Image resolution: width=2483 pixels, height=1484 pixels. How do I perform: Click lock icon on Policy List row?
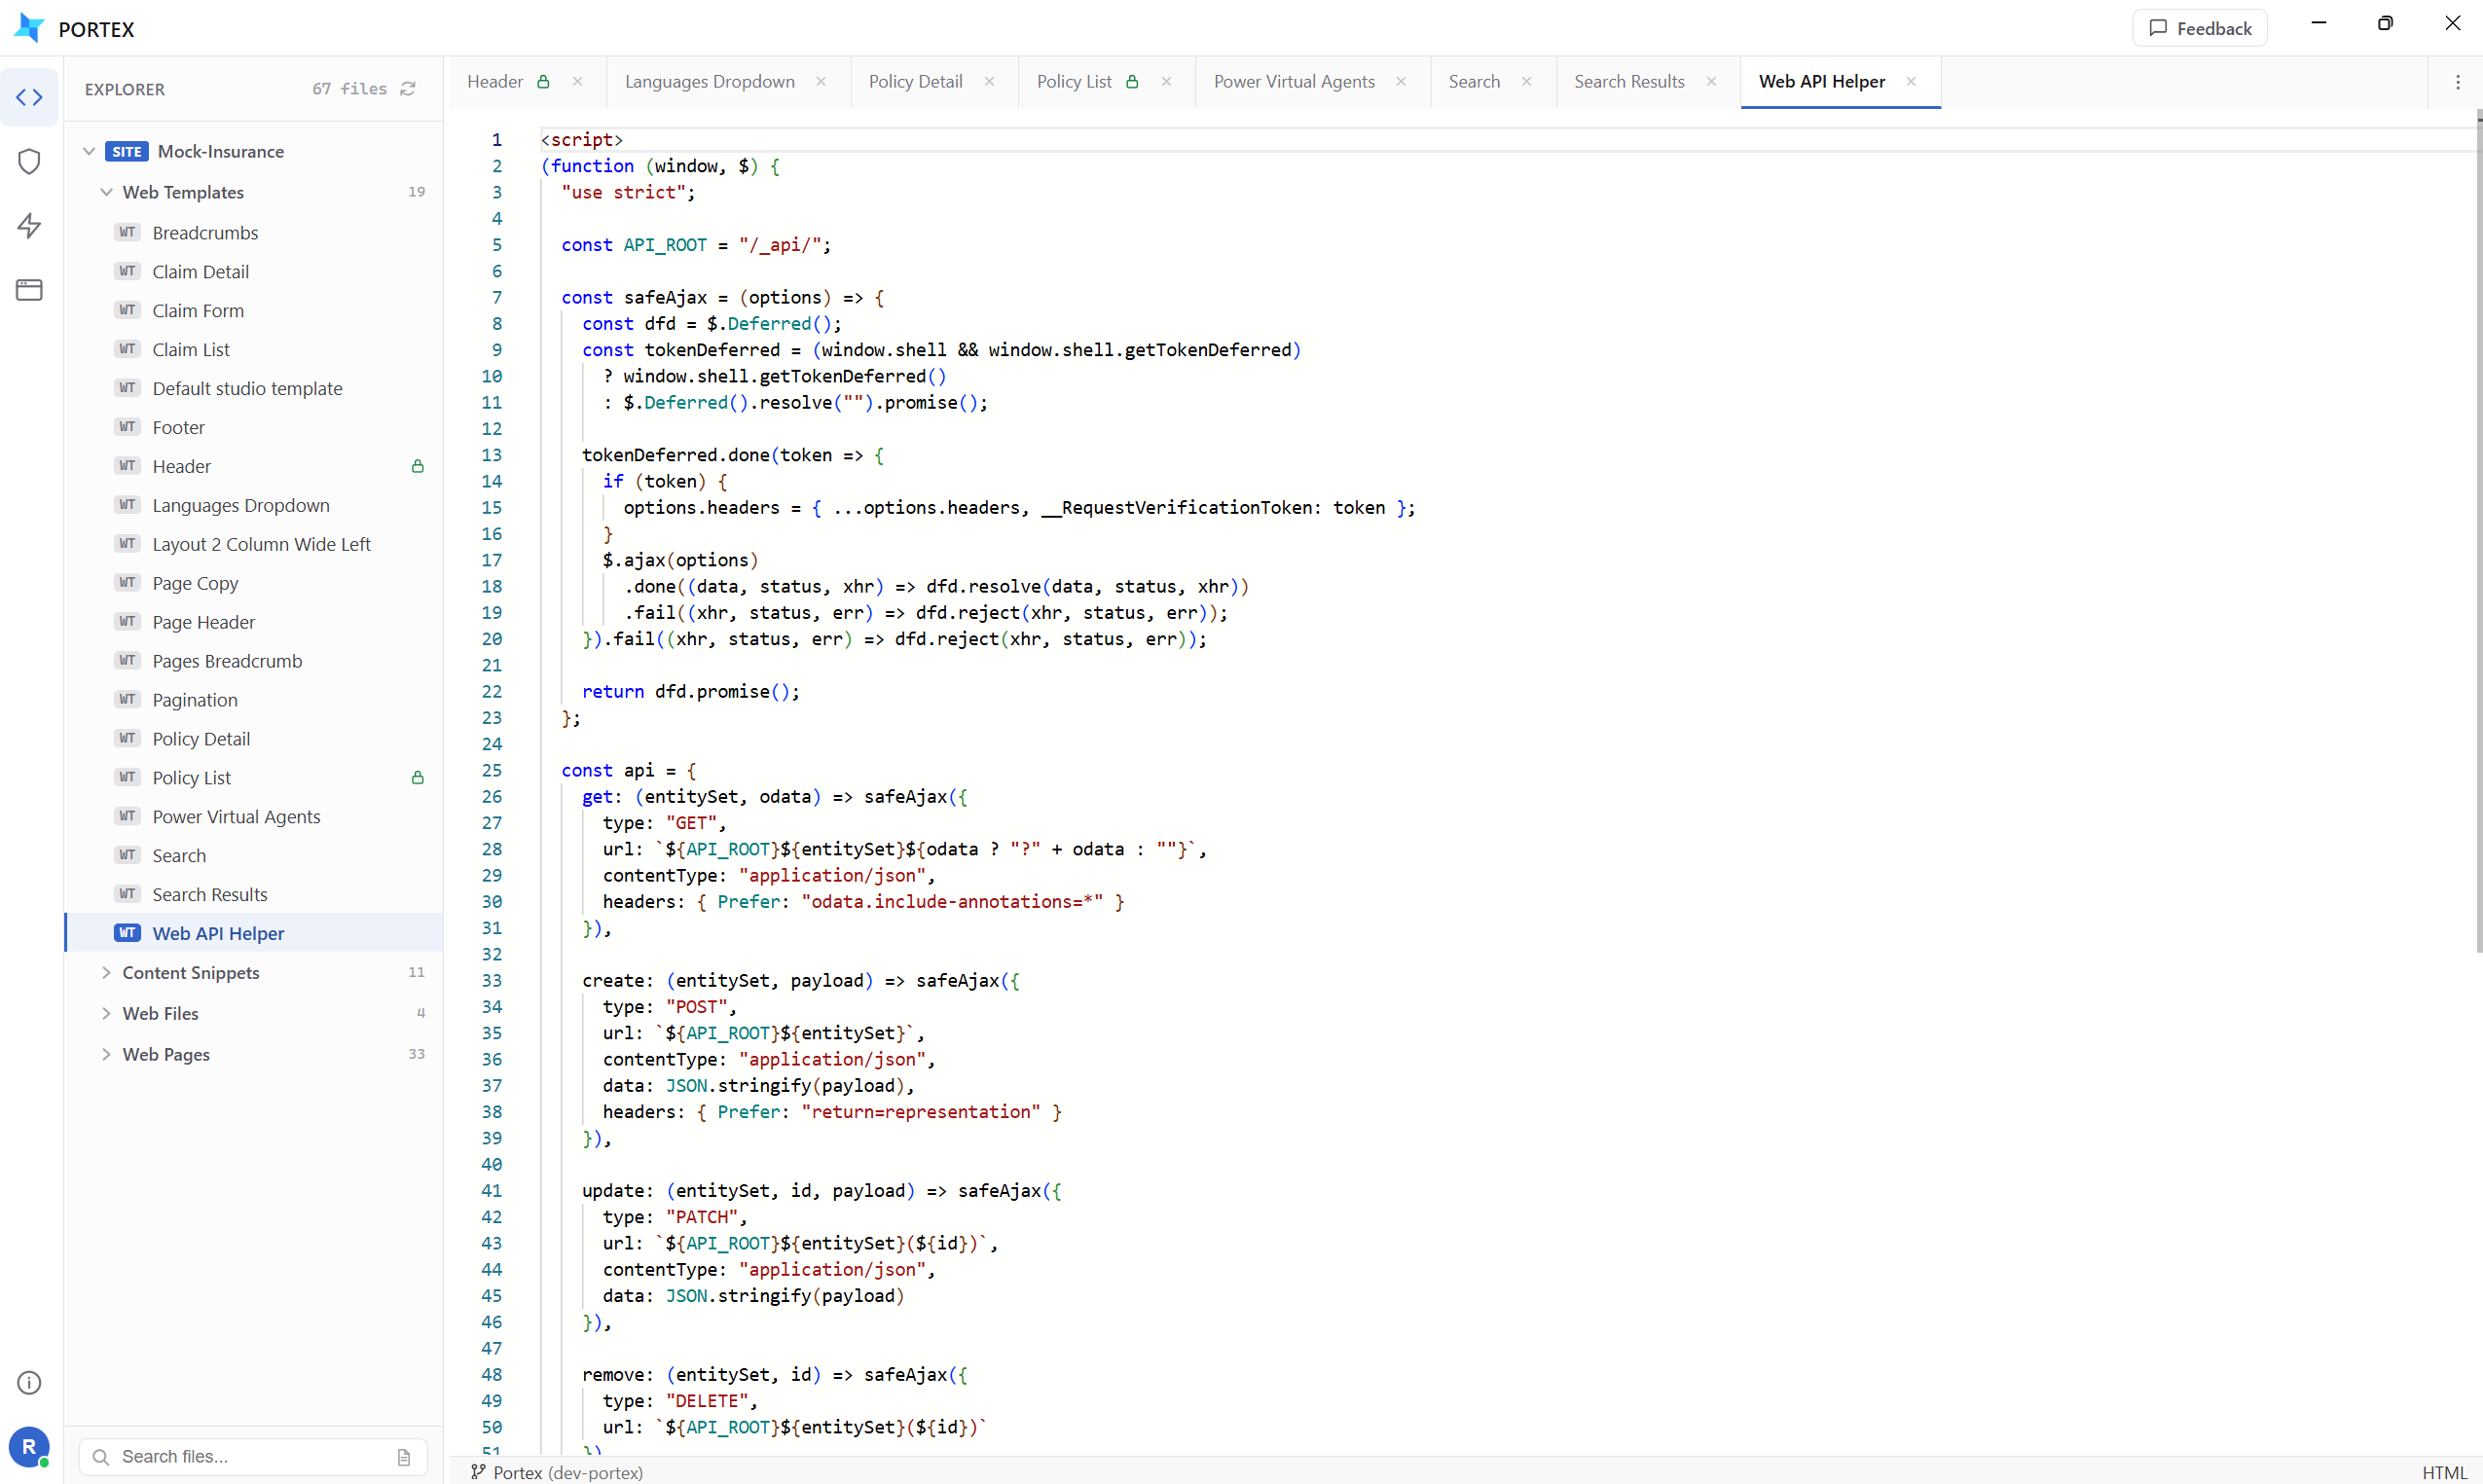[418, 777]
